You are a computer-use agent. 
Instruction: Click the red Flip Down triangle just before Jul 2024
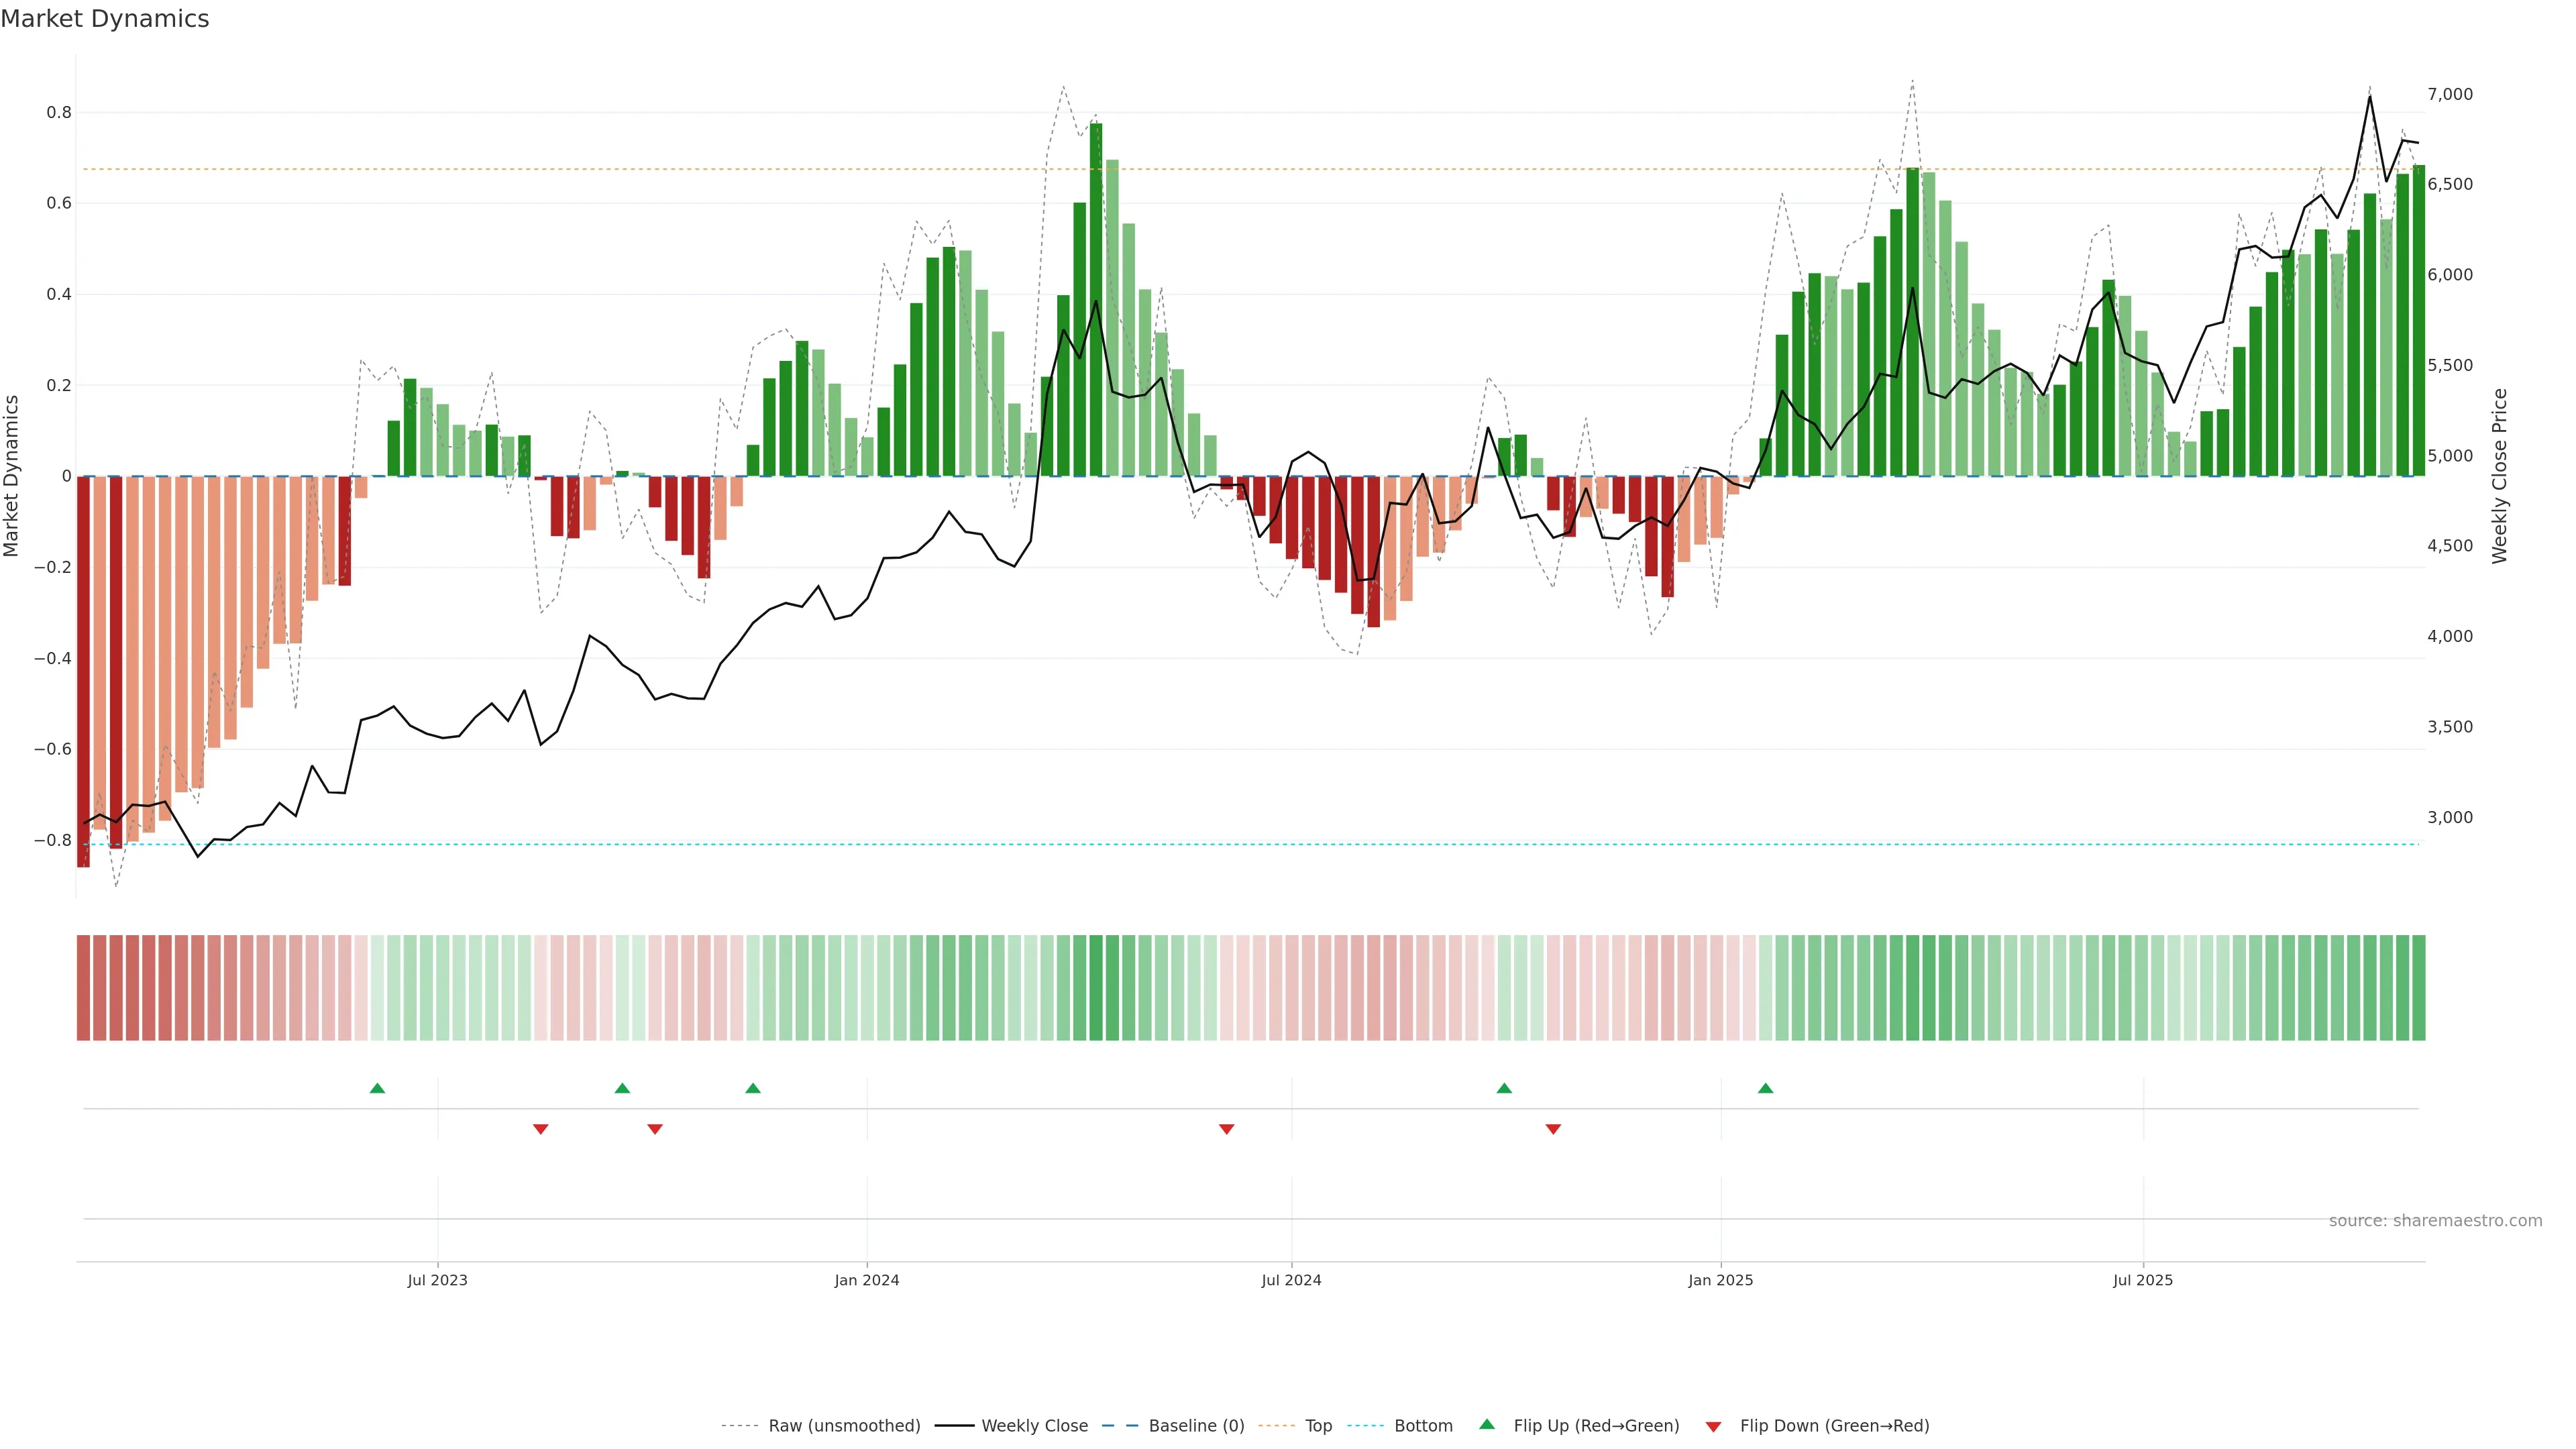click(x=1226, y=1129)
